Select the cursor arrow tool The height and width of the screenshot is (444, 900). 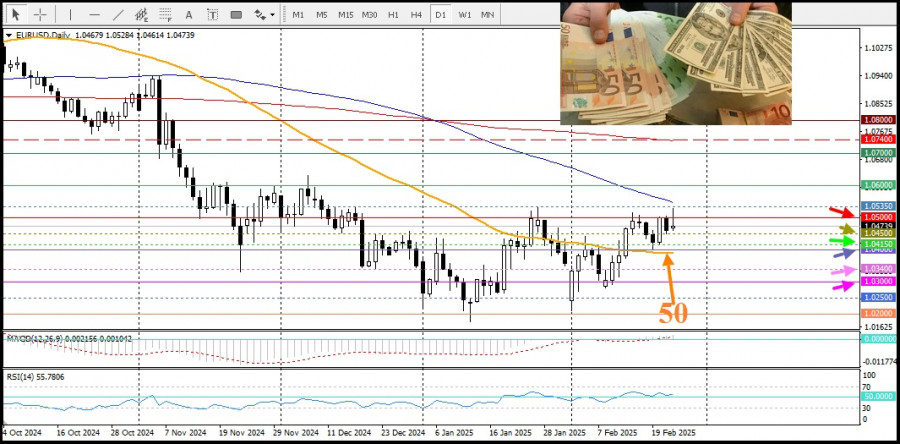[16, 14]
